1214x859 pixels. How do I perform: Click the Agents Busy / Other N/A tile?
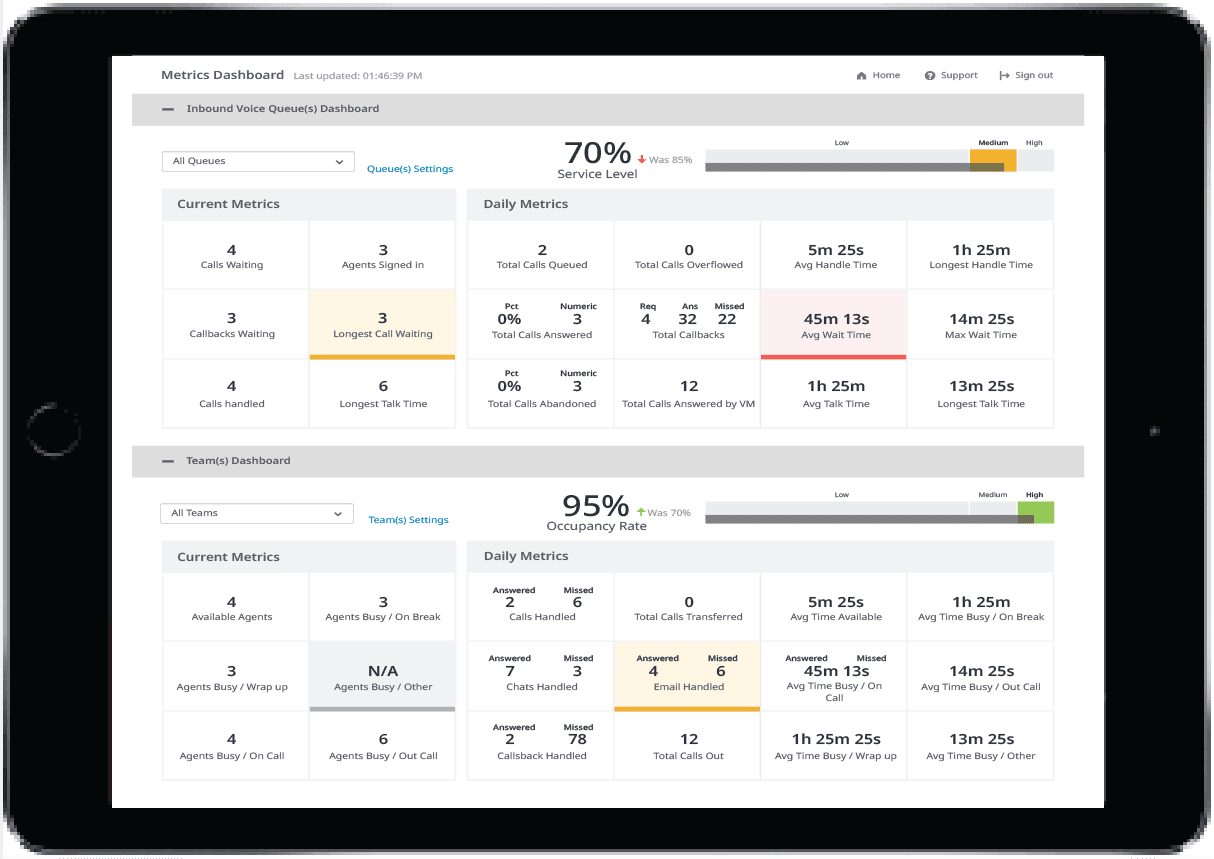pyautogui.click(x=382, y=676)
